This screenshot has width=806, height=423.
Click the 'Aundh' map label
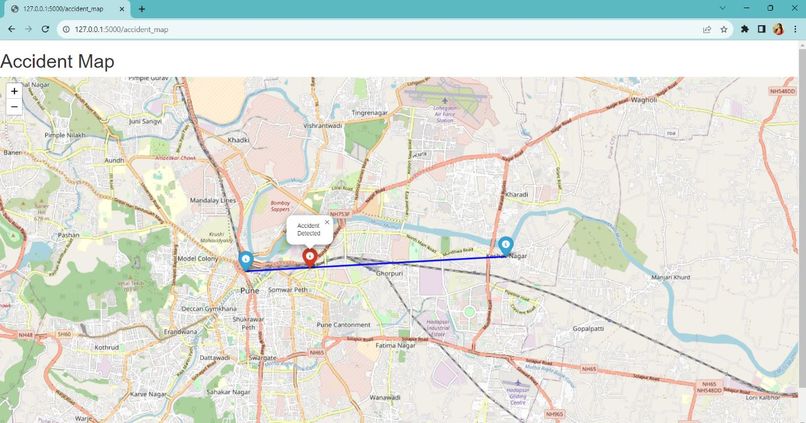tap(114, 160)
